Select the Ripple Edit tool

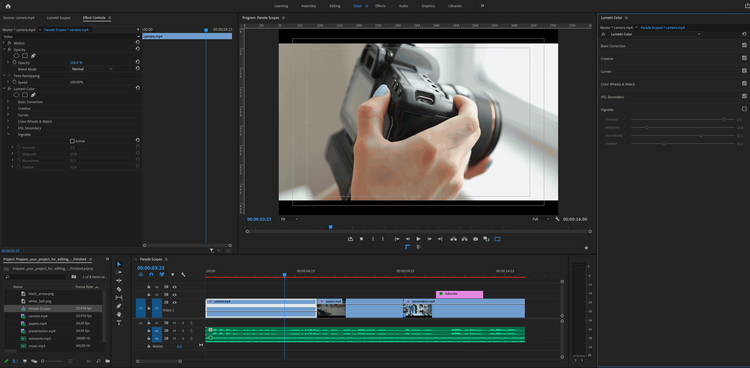[x=119, y=280]
